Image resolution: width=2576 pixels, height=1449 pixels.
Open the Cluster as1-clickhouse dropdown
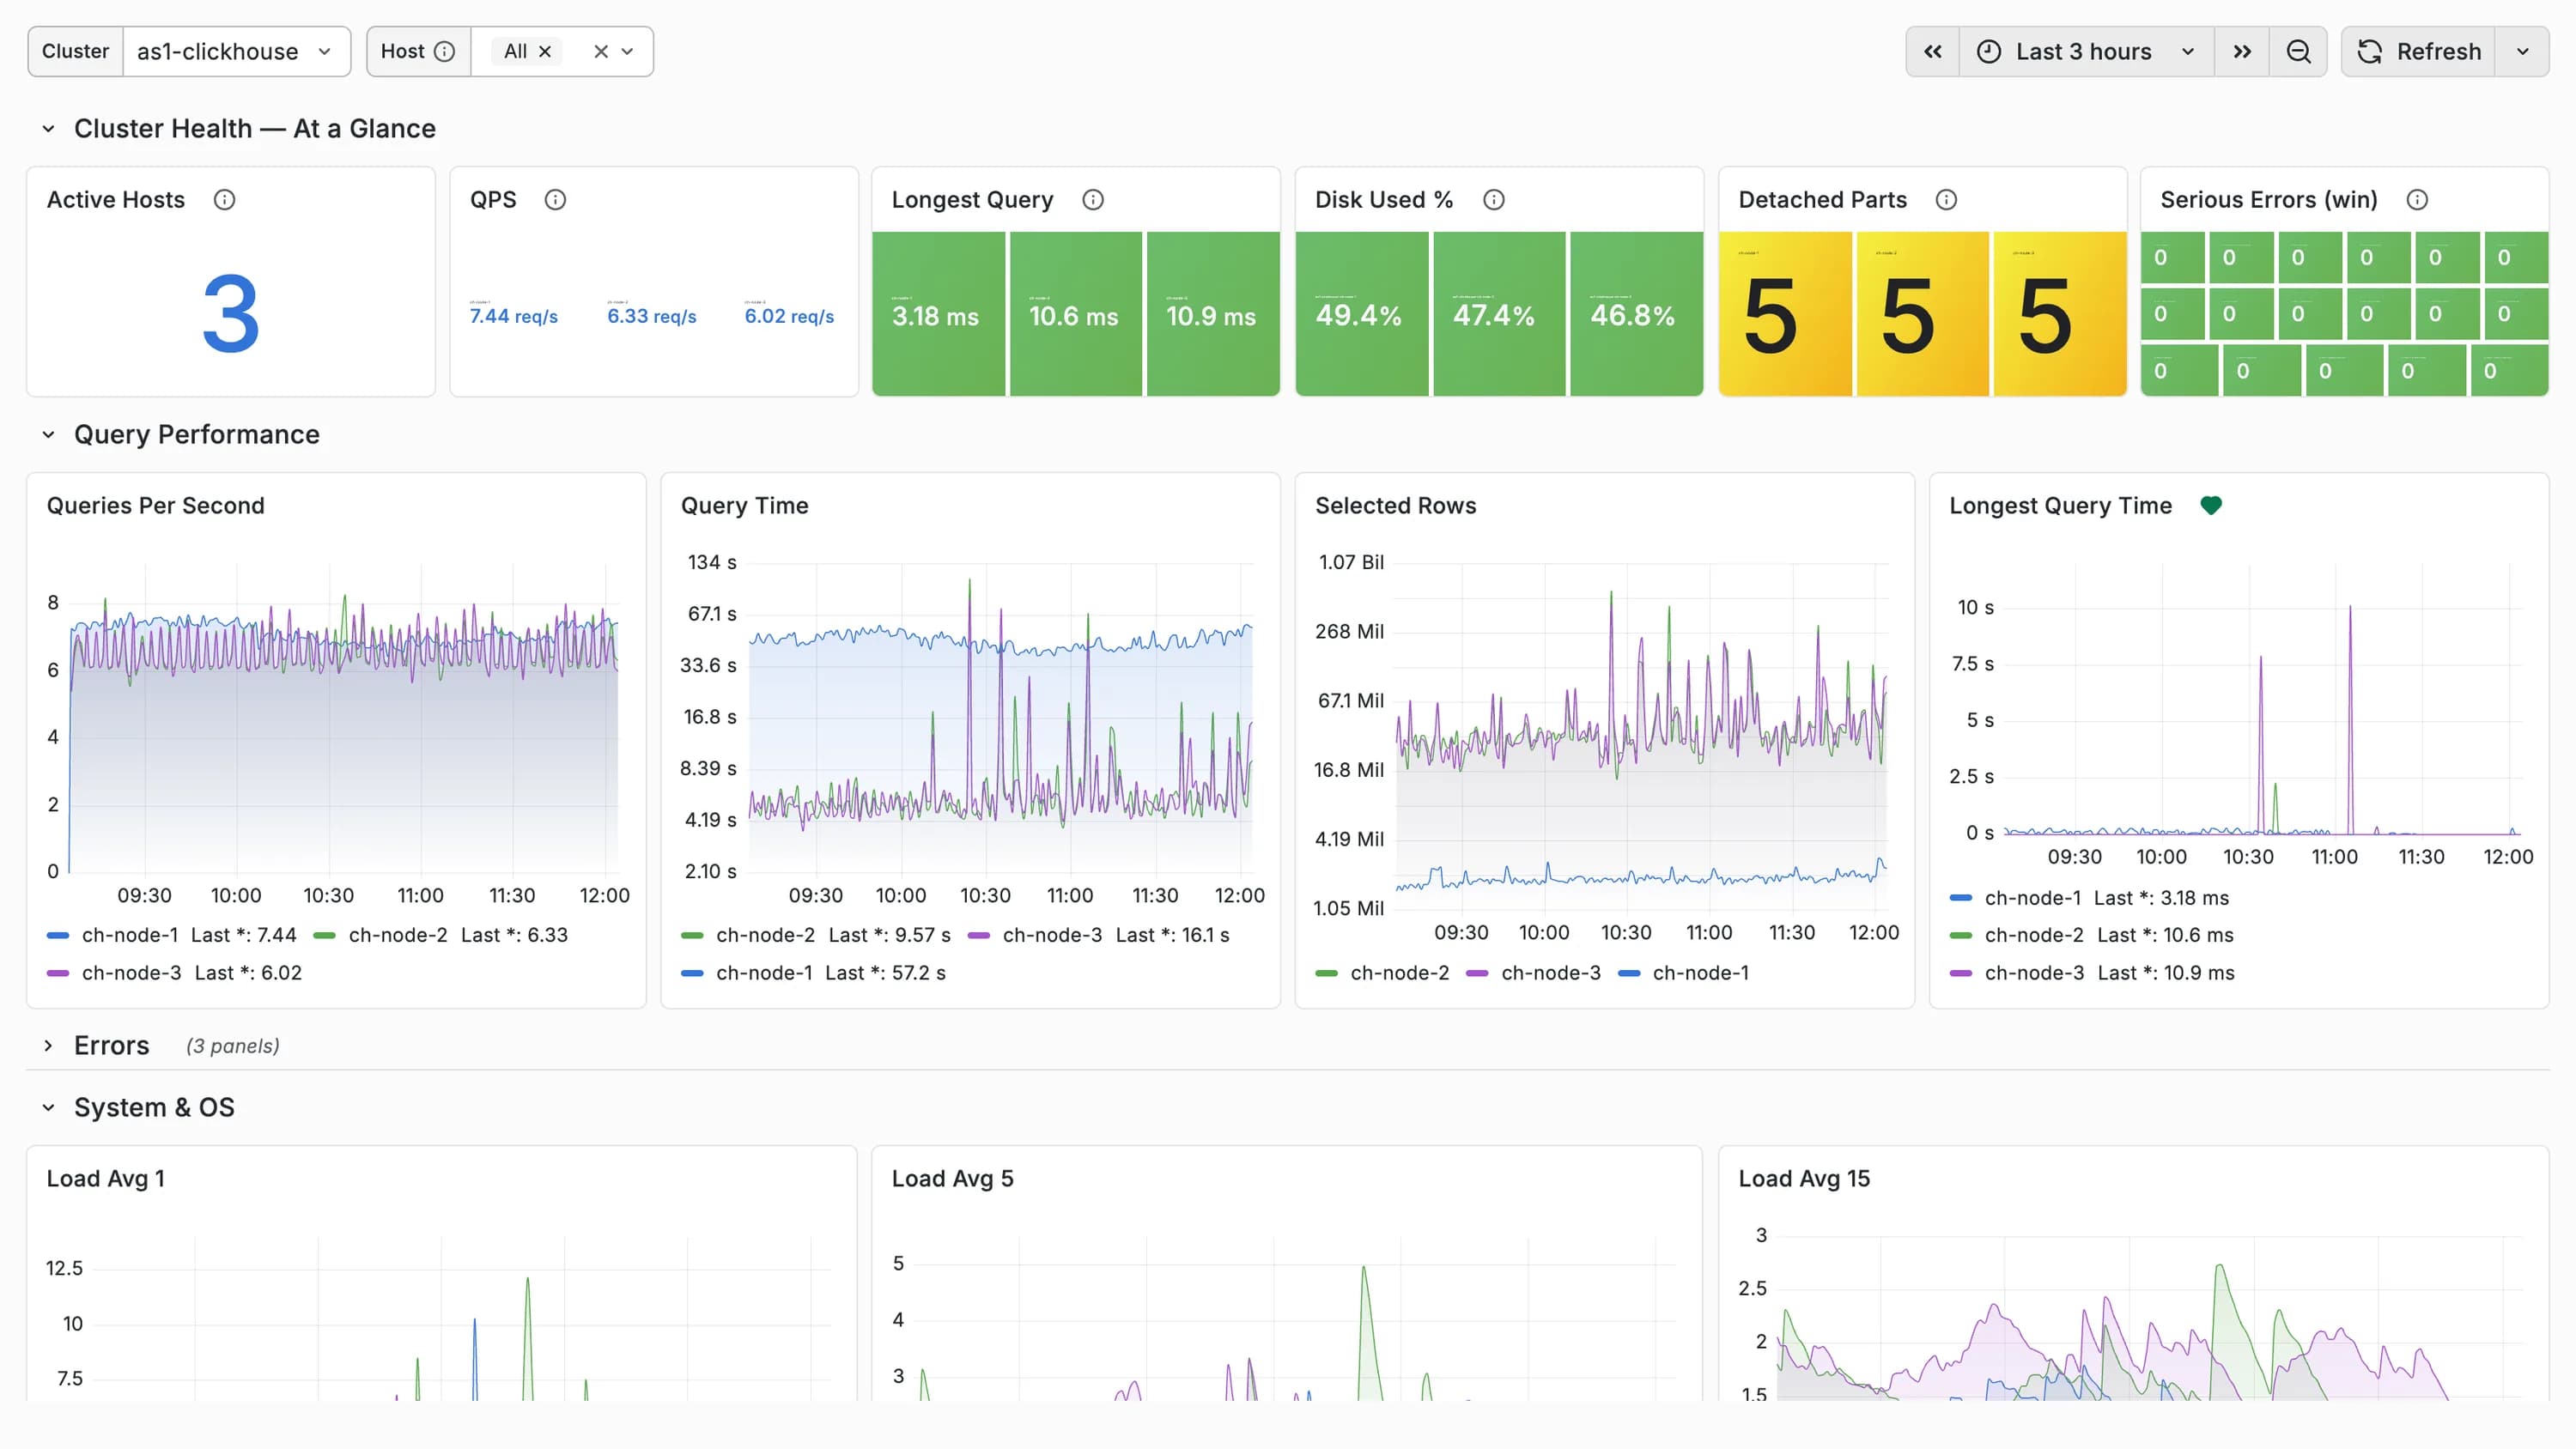[236, 51]
